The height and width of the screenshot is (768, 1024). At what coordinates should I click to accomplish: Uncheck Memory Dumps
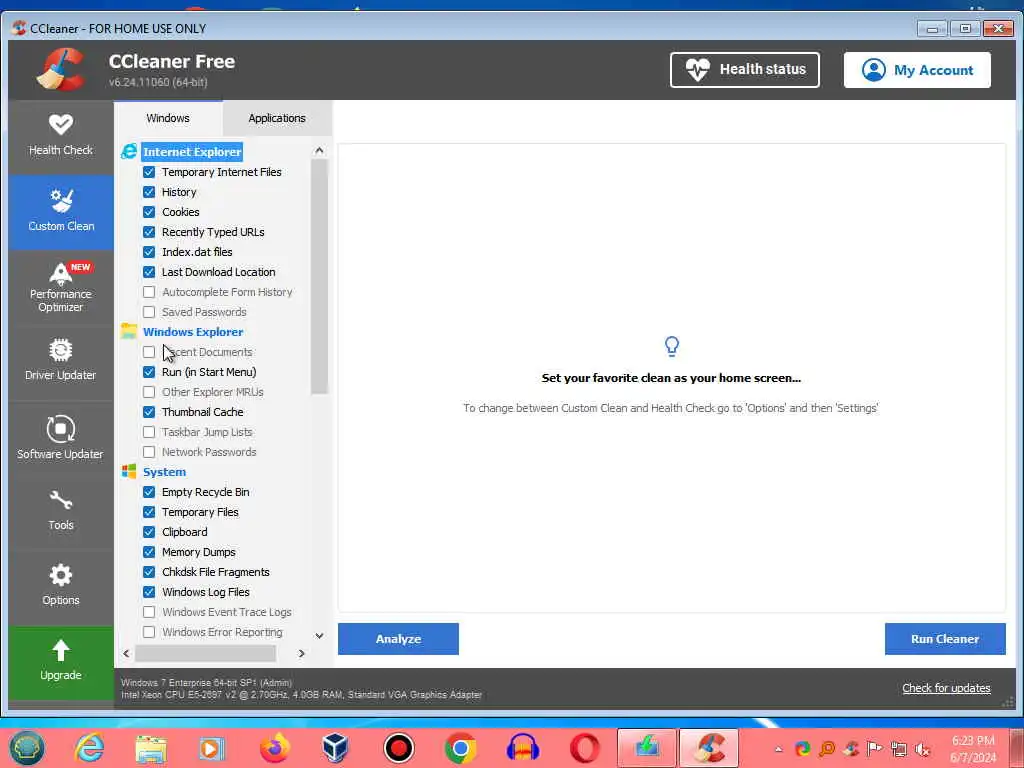pos(149,552)
